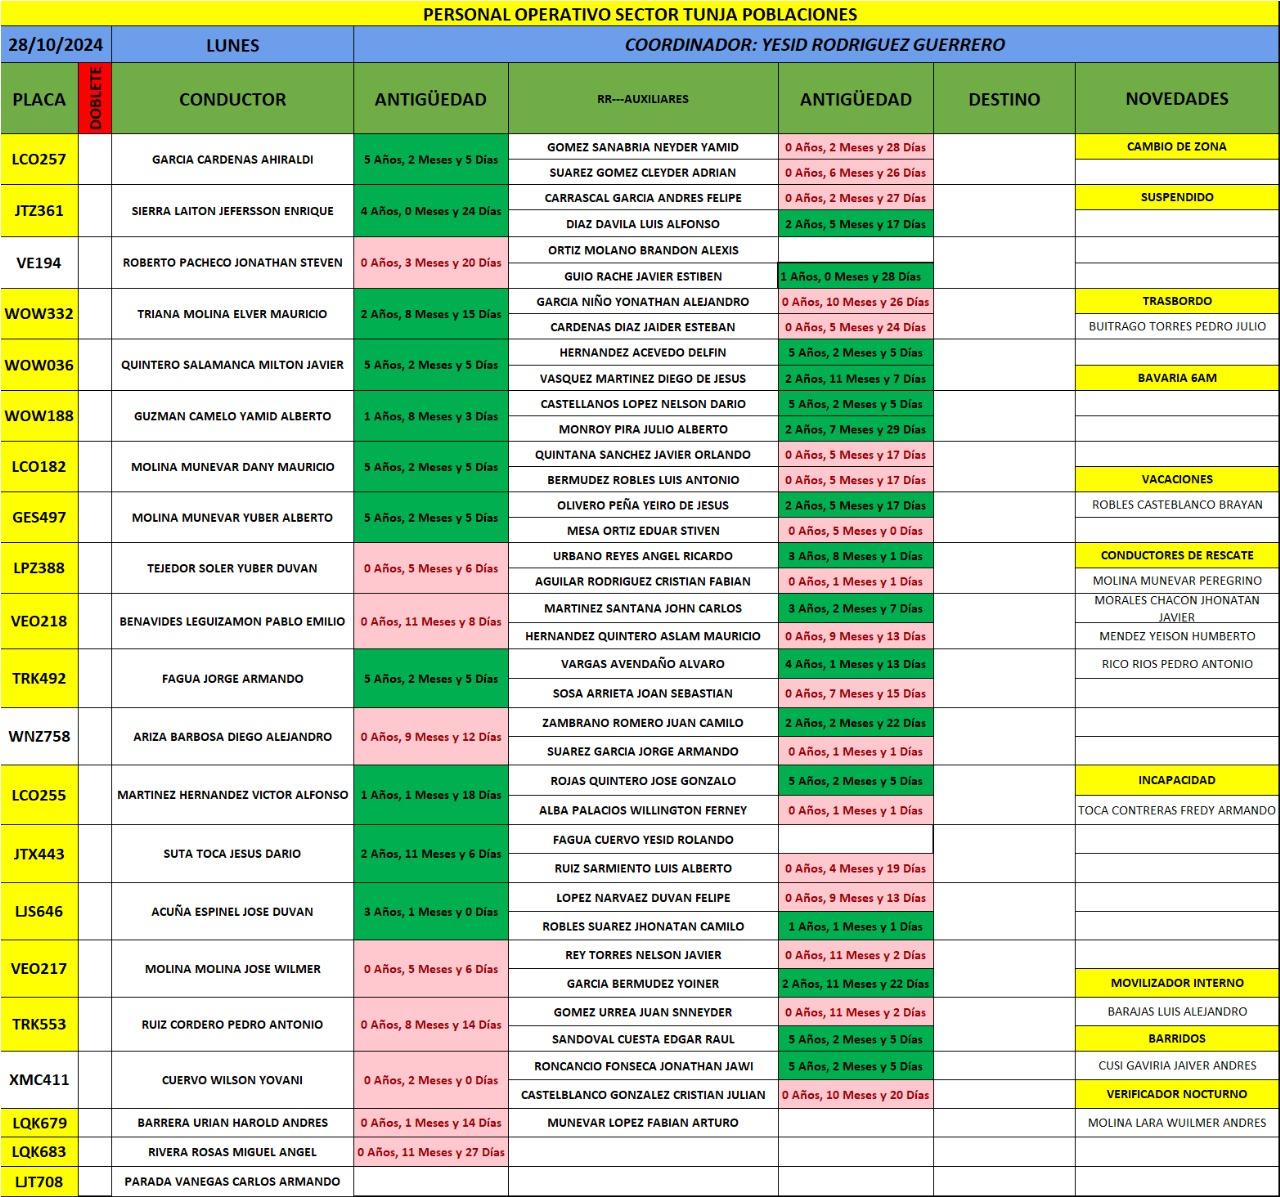The width and height of the screenshot is (1280, 1197).
Task: Select conductor SIERRA LAITON JEFERSSON ENRIQUE
Action: click(x=233, y=211)
